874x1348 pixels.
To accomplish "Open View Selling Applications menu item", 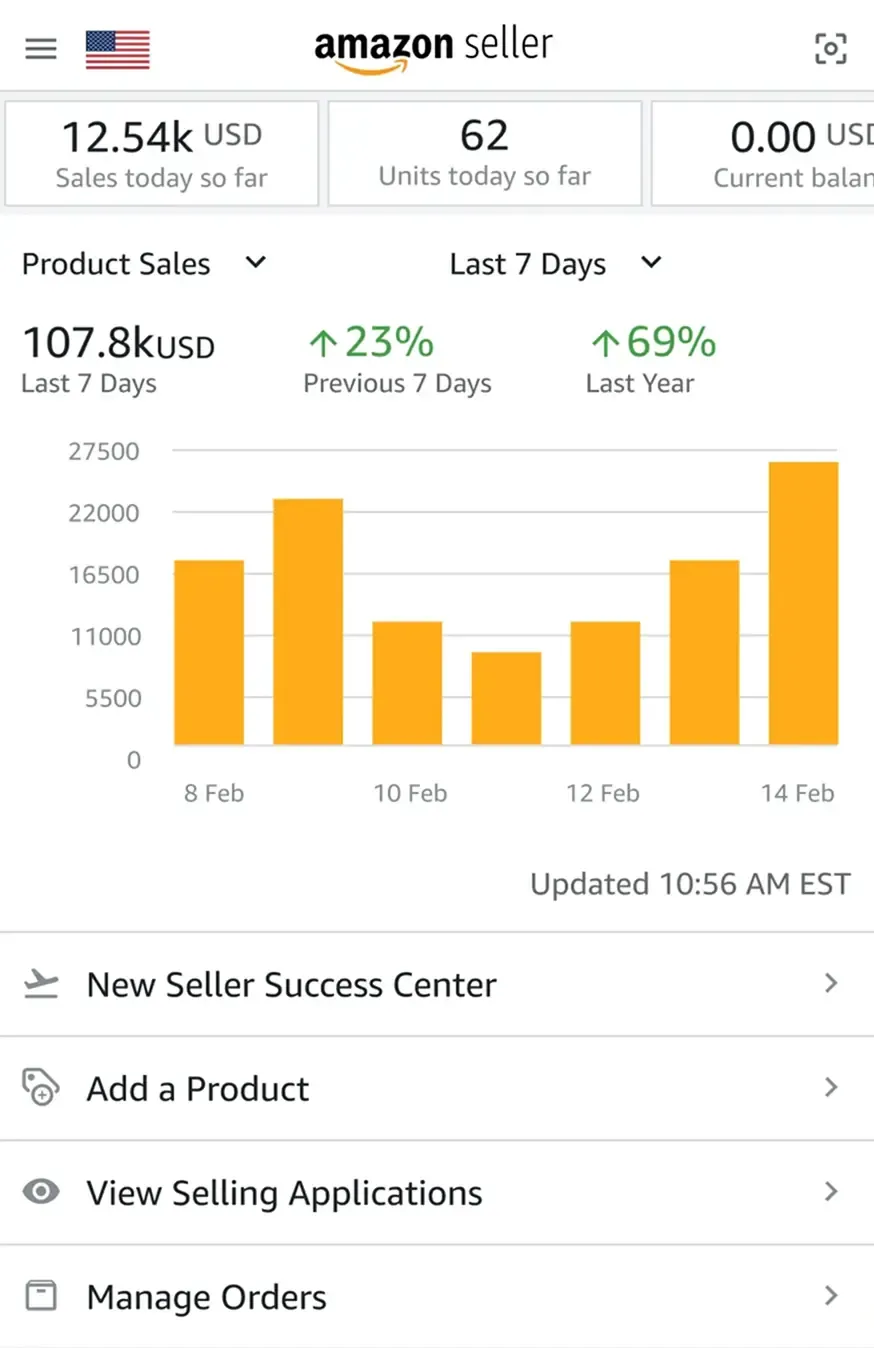I will (x=437, y=1192).
